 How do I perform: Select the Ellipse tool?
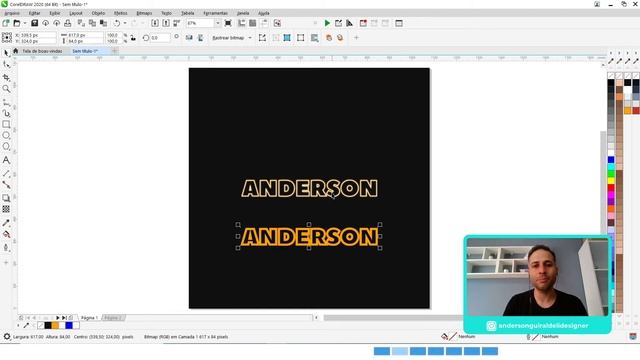coord(6,135)
